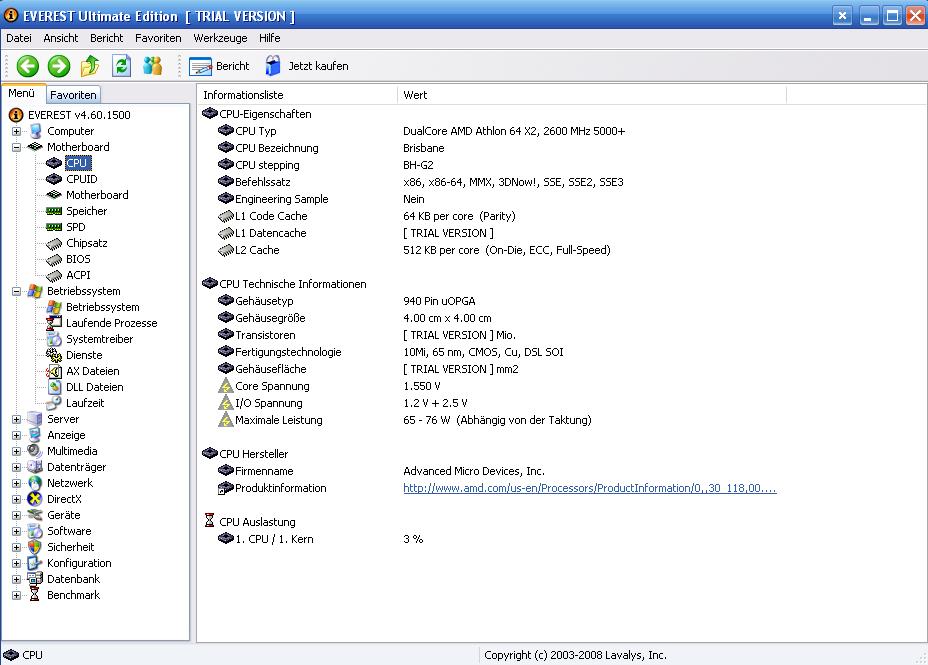Image resolution: width=928 pixels, height=665 pixels.
Task: Expand the Server tree node
Action: [x=17, y=419]
